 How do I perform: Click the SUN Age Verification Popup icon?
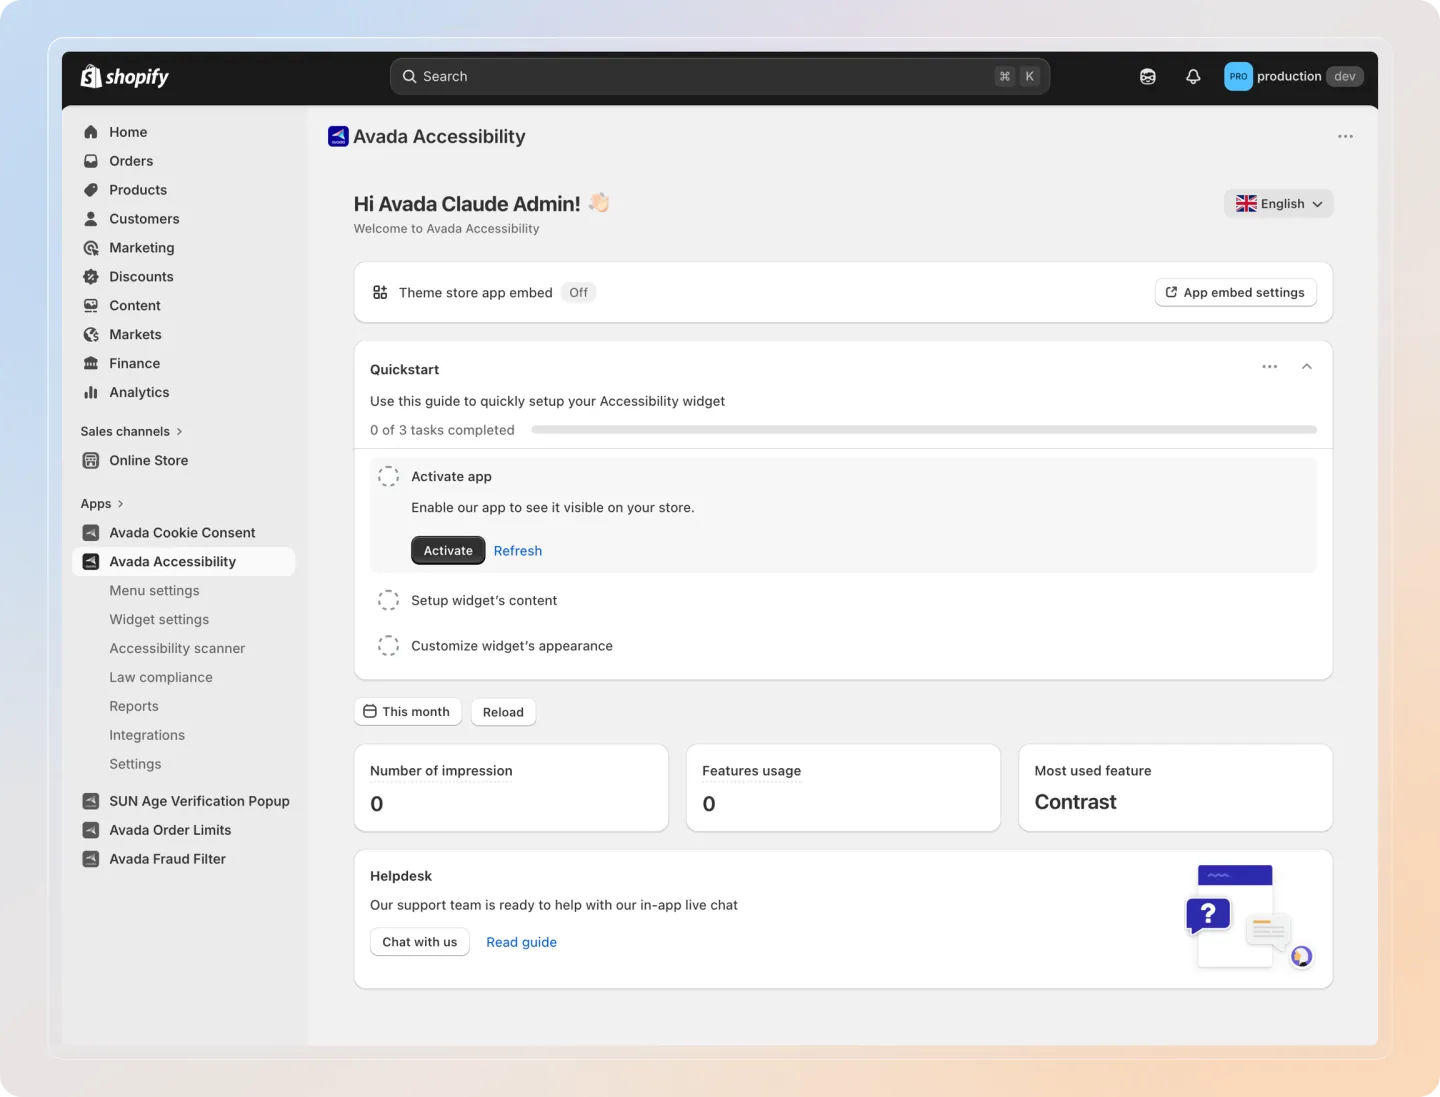91,801
